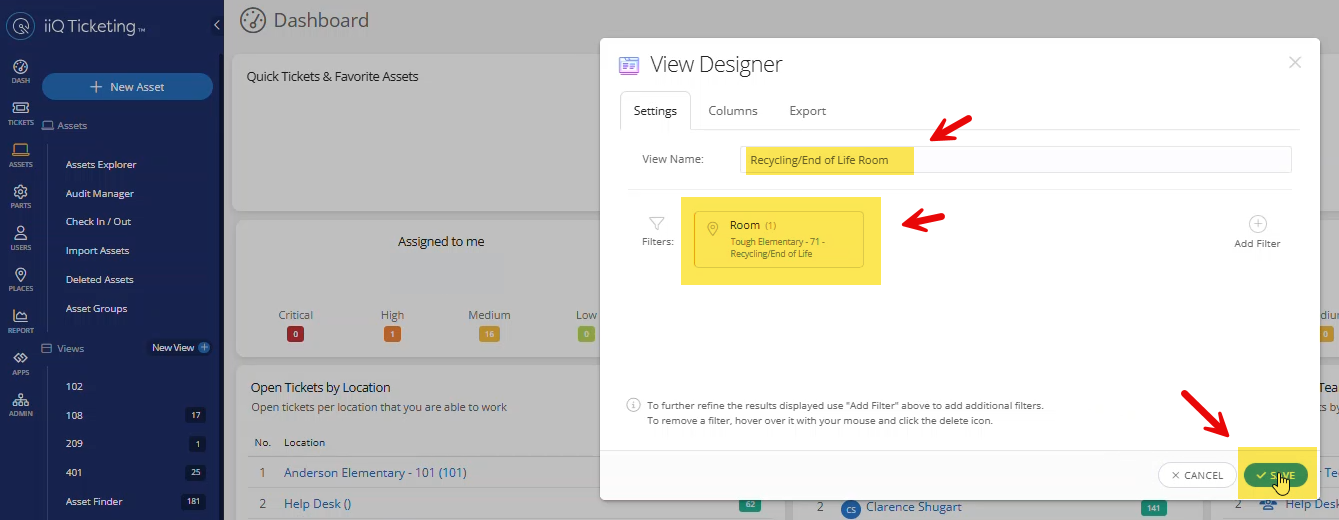The width and height of the screenshot is (1339, 520).
Task: Open the Places location icon
Action: pyautogui.click(x=20, y=278)
